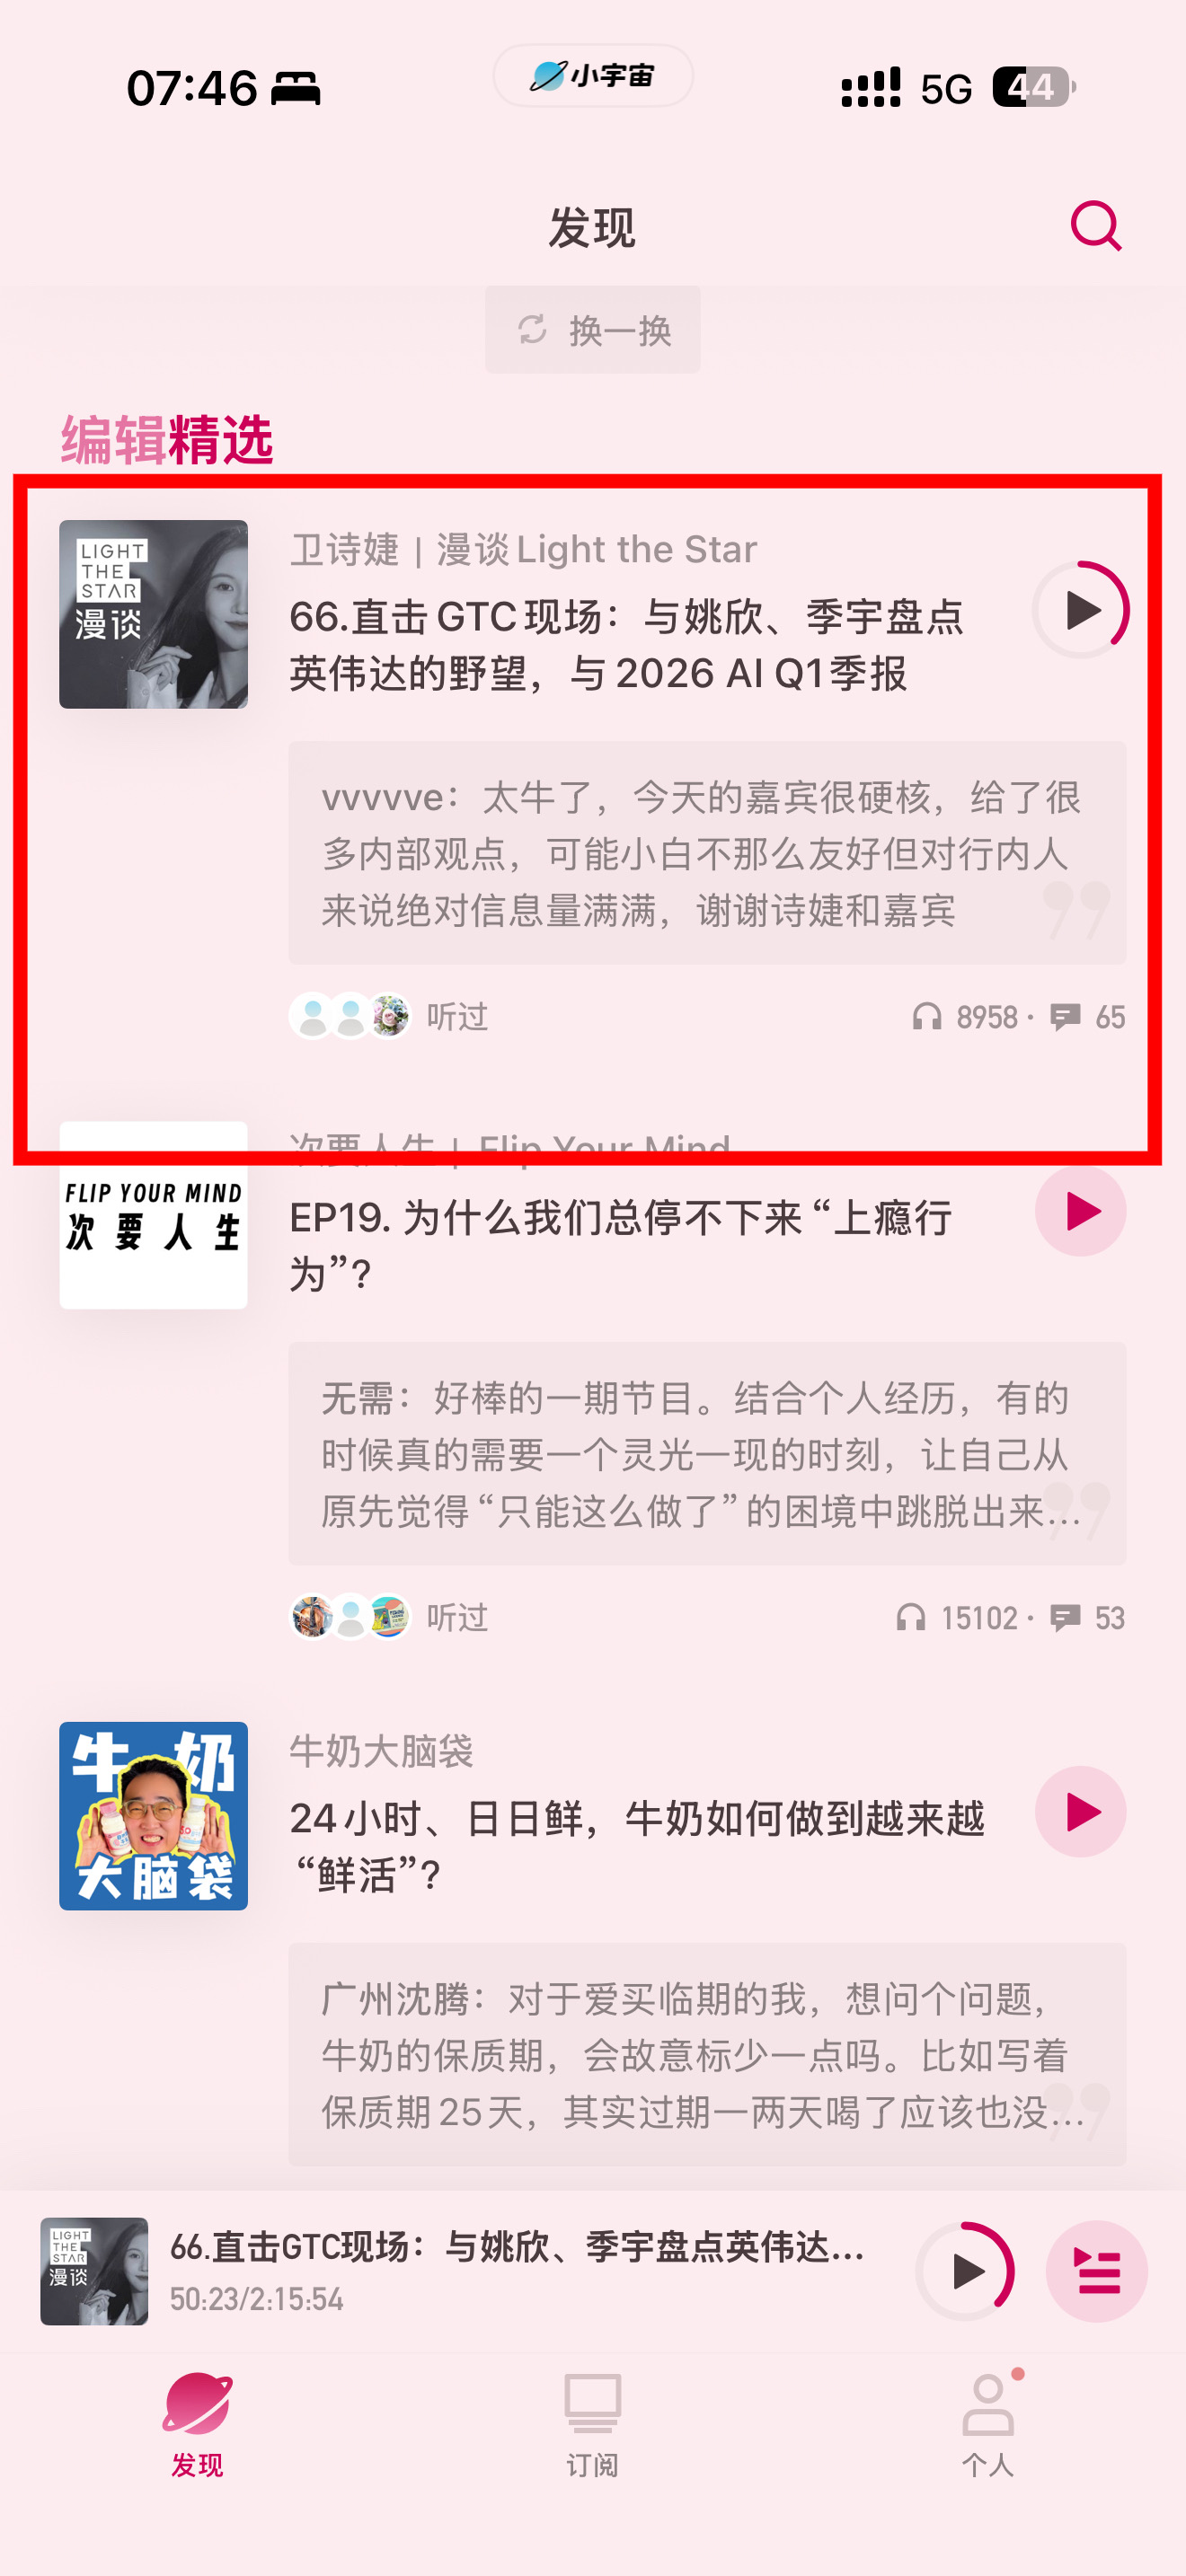The width and height of the screenshot is (1186, 2576).
Task: Open the 牛奶大脑袋 podcast name link
Action: coord(381,1751)
